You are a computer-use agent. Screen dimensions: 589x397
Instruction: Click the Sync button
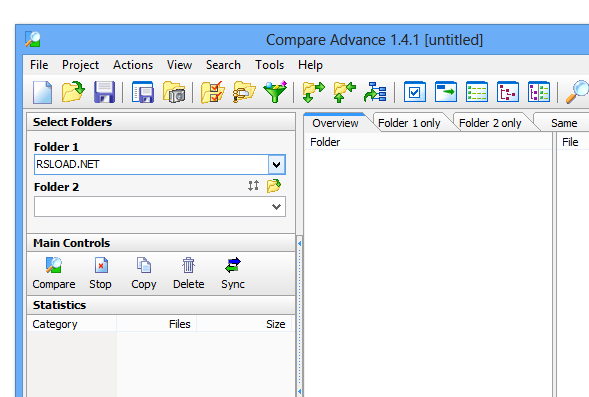(233, 273)
